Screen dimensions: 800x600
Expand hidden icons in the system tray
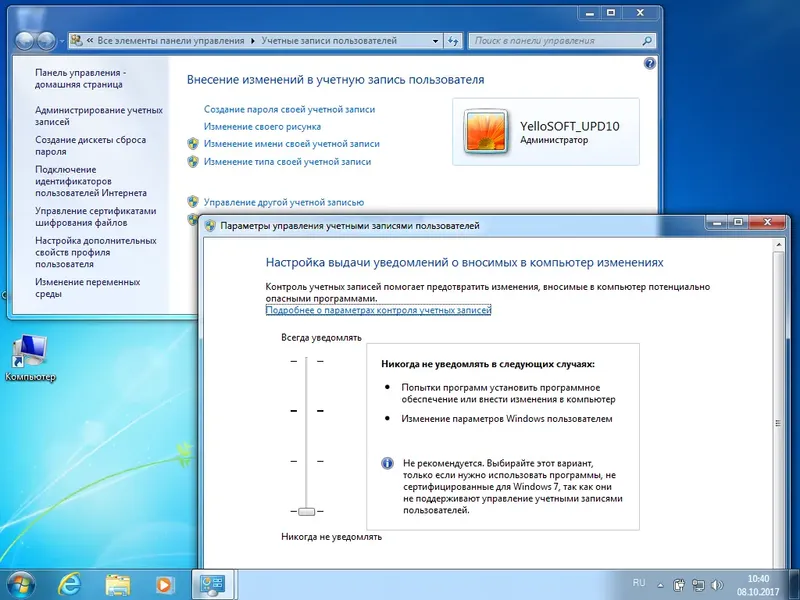pyautogui.click(x=660, y=585)
